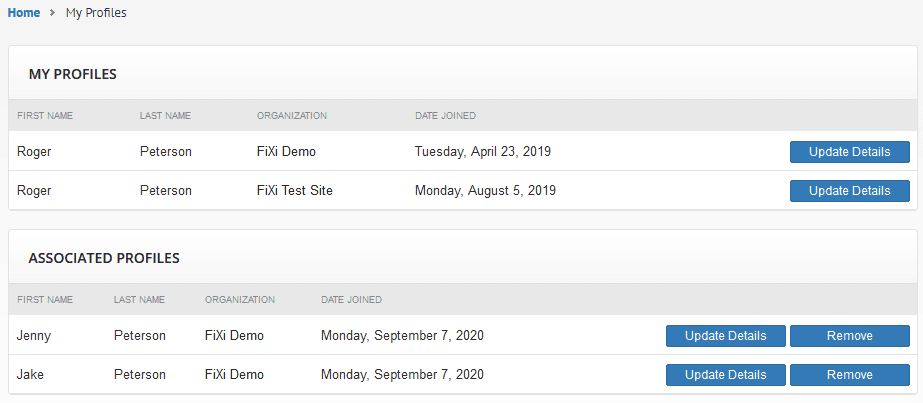
Task: Click the Home breadcrumb link
Action: point(24,13)
